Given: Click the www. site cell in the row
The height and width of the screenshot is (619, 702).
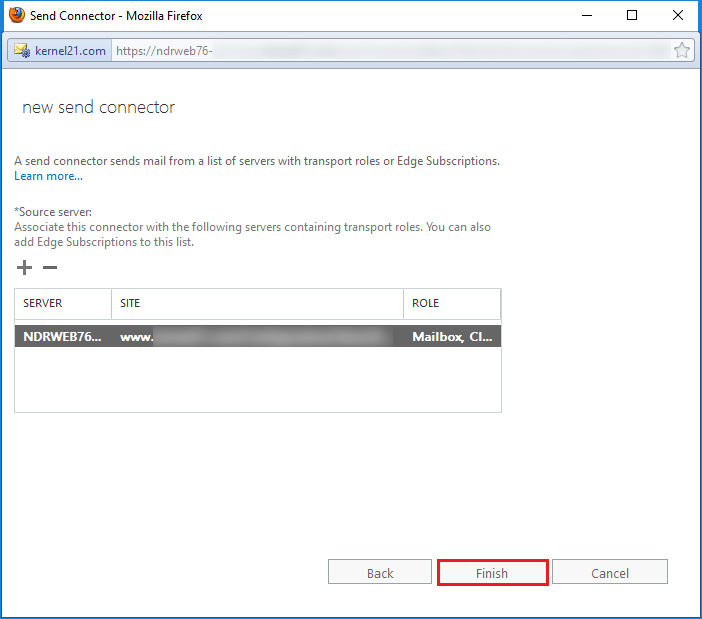Looking at the screenshot, I should click(257, 336).
